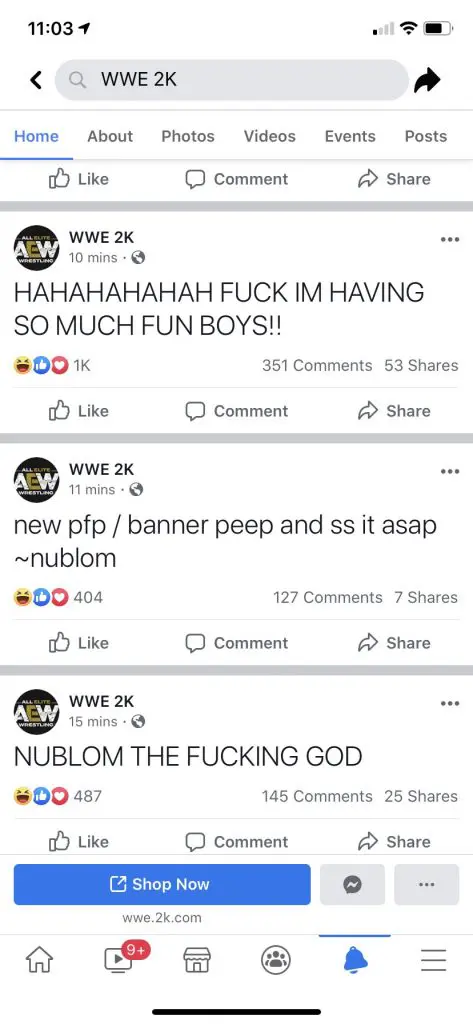Open options menu for the 11 mins post

(449, 472)
